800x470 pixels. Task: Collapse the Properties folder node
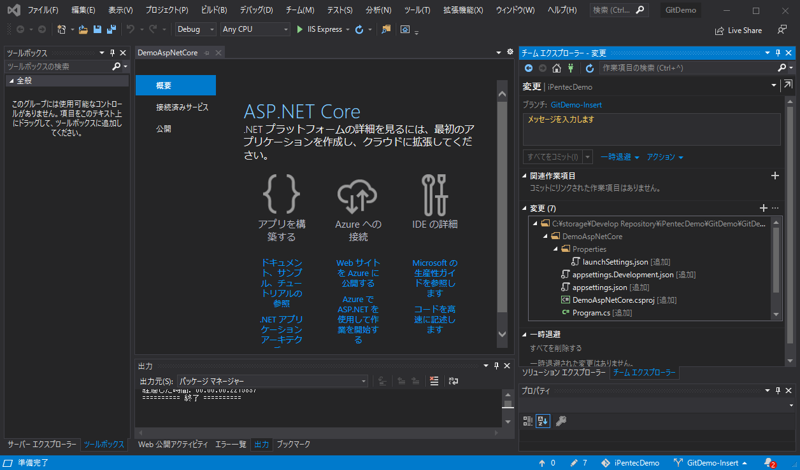coord(556,249)
